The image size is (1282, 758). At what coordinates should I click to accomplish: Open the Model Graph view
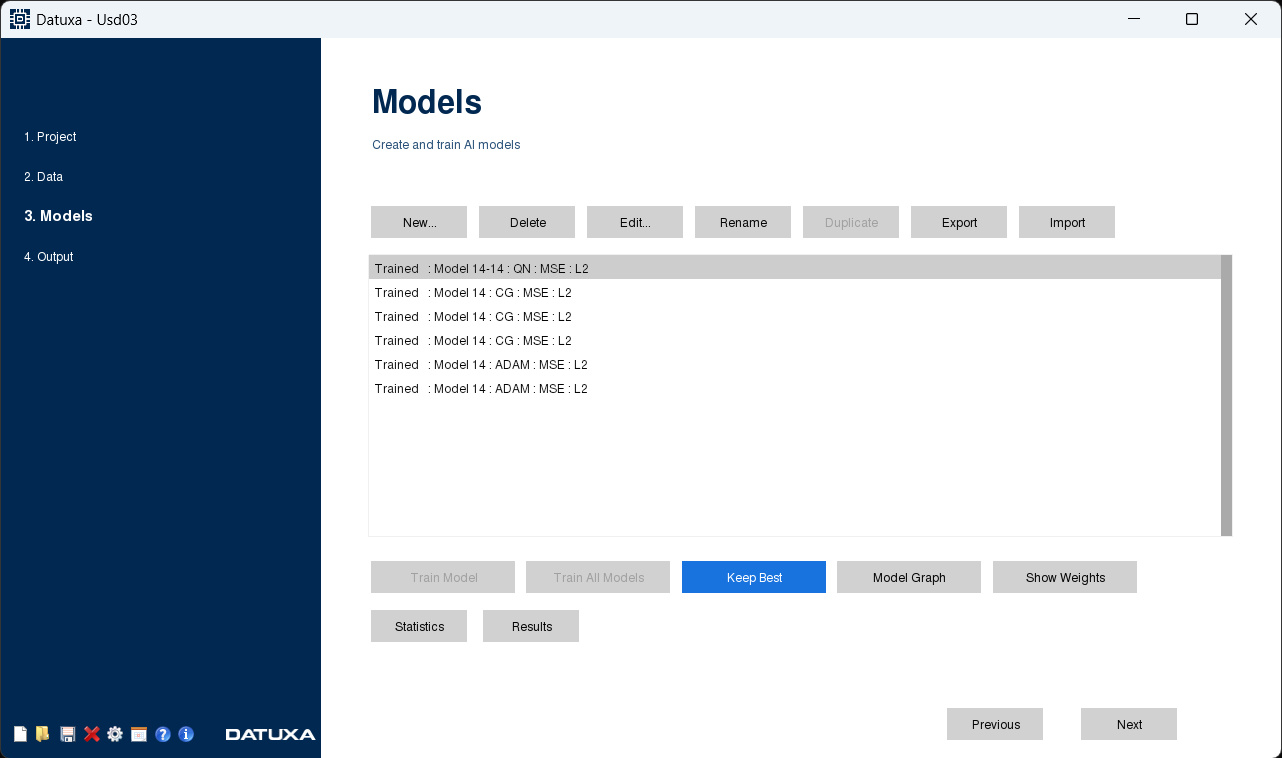pyautogui.click(x=908, y=577)
